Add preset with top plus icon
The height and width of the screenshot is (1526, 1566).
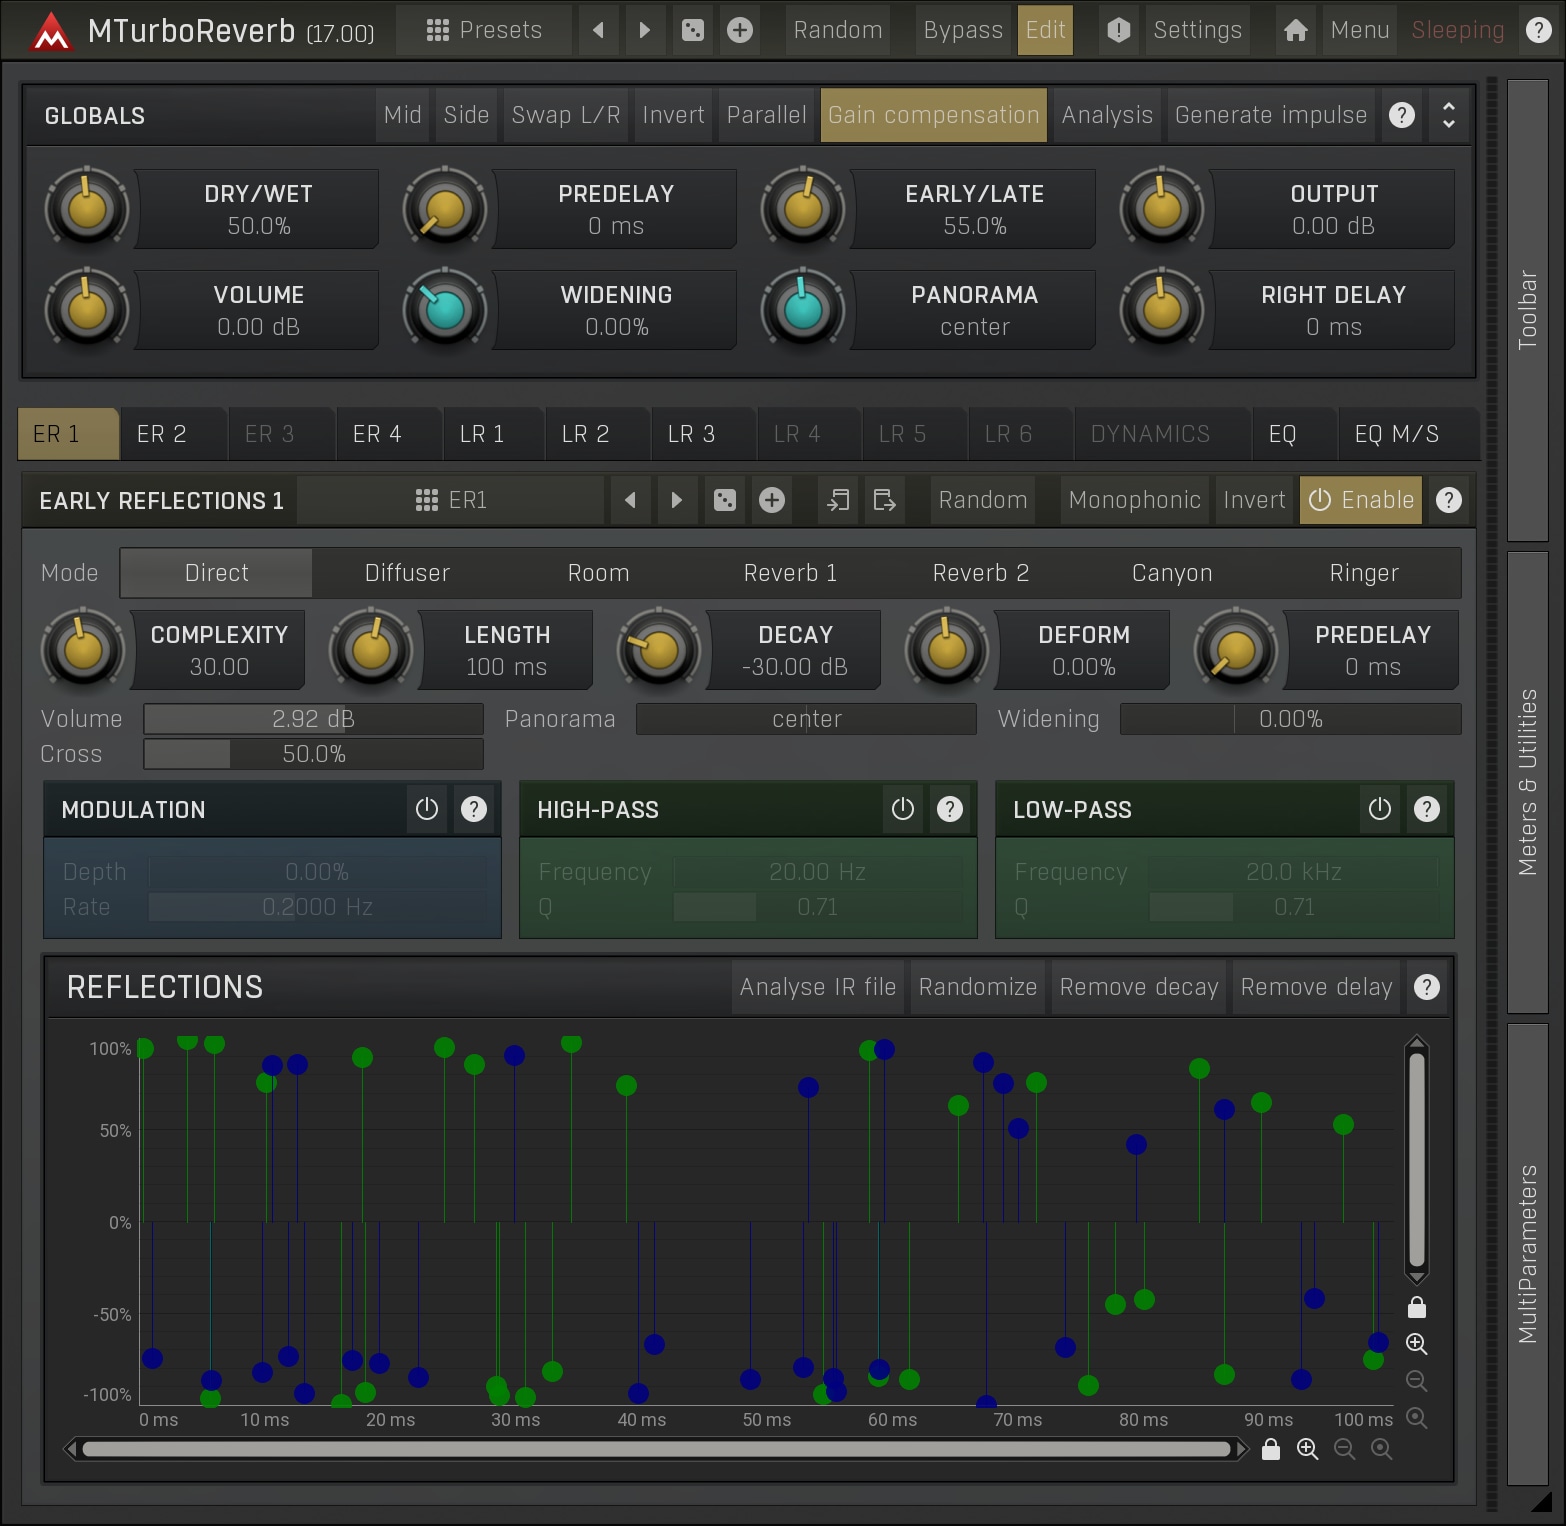(x=739, y=30)
